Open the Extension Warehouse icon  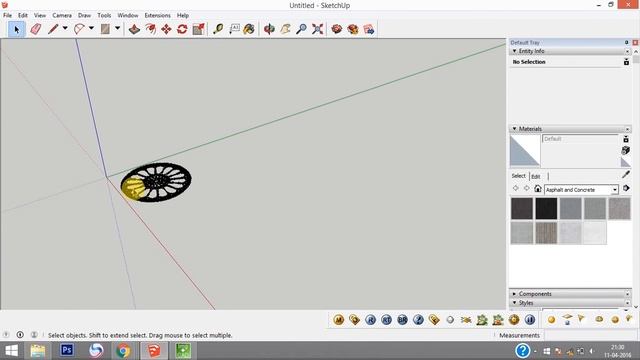(x=353, y=29)
